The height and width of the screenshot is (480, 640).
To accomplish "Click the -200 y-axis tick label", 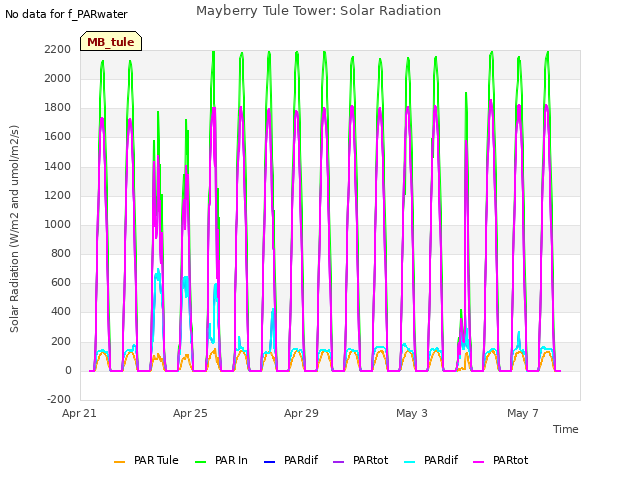I will [59, 399].
